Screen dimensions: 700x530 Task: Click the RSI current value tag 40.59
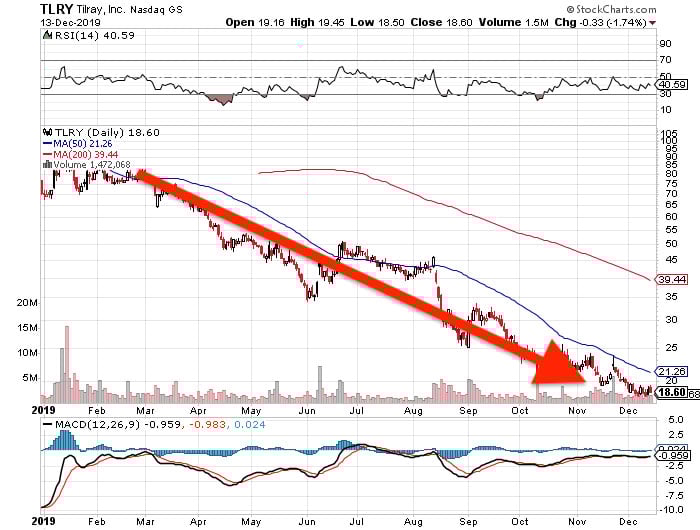point(673,84)
